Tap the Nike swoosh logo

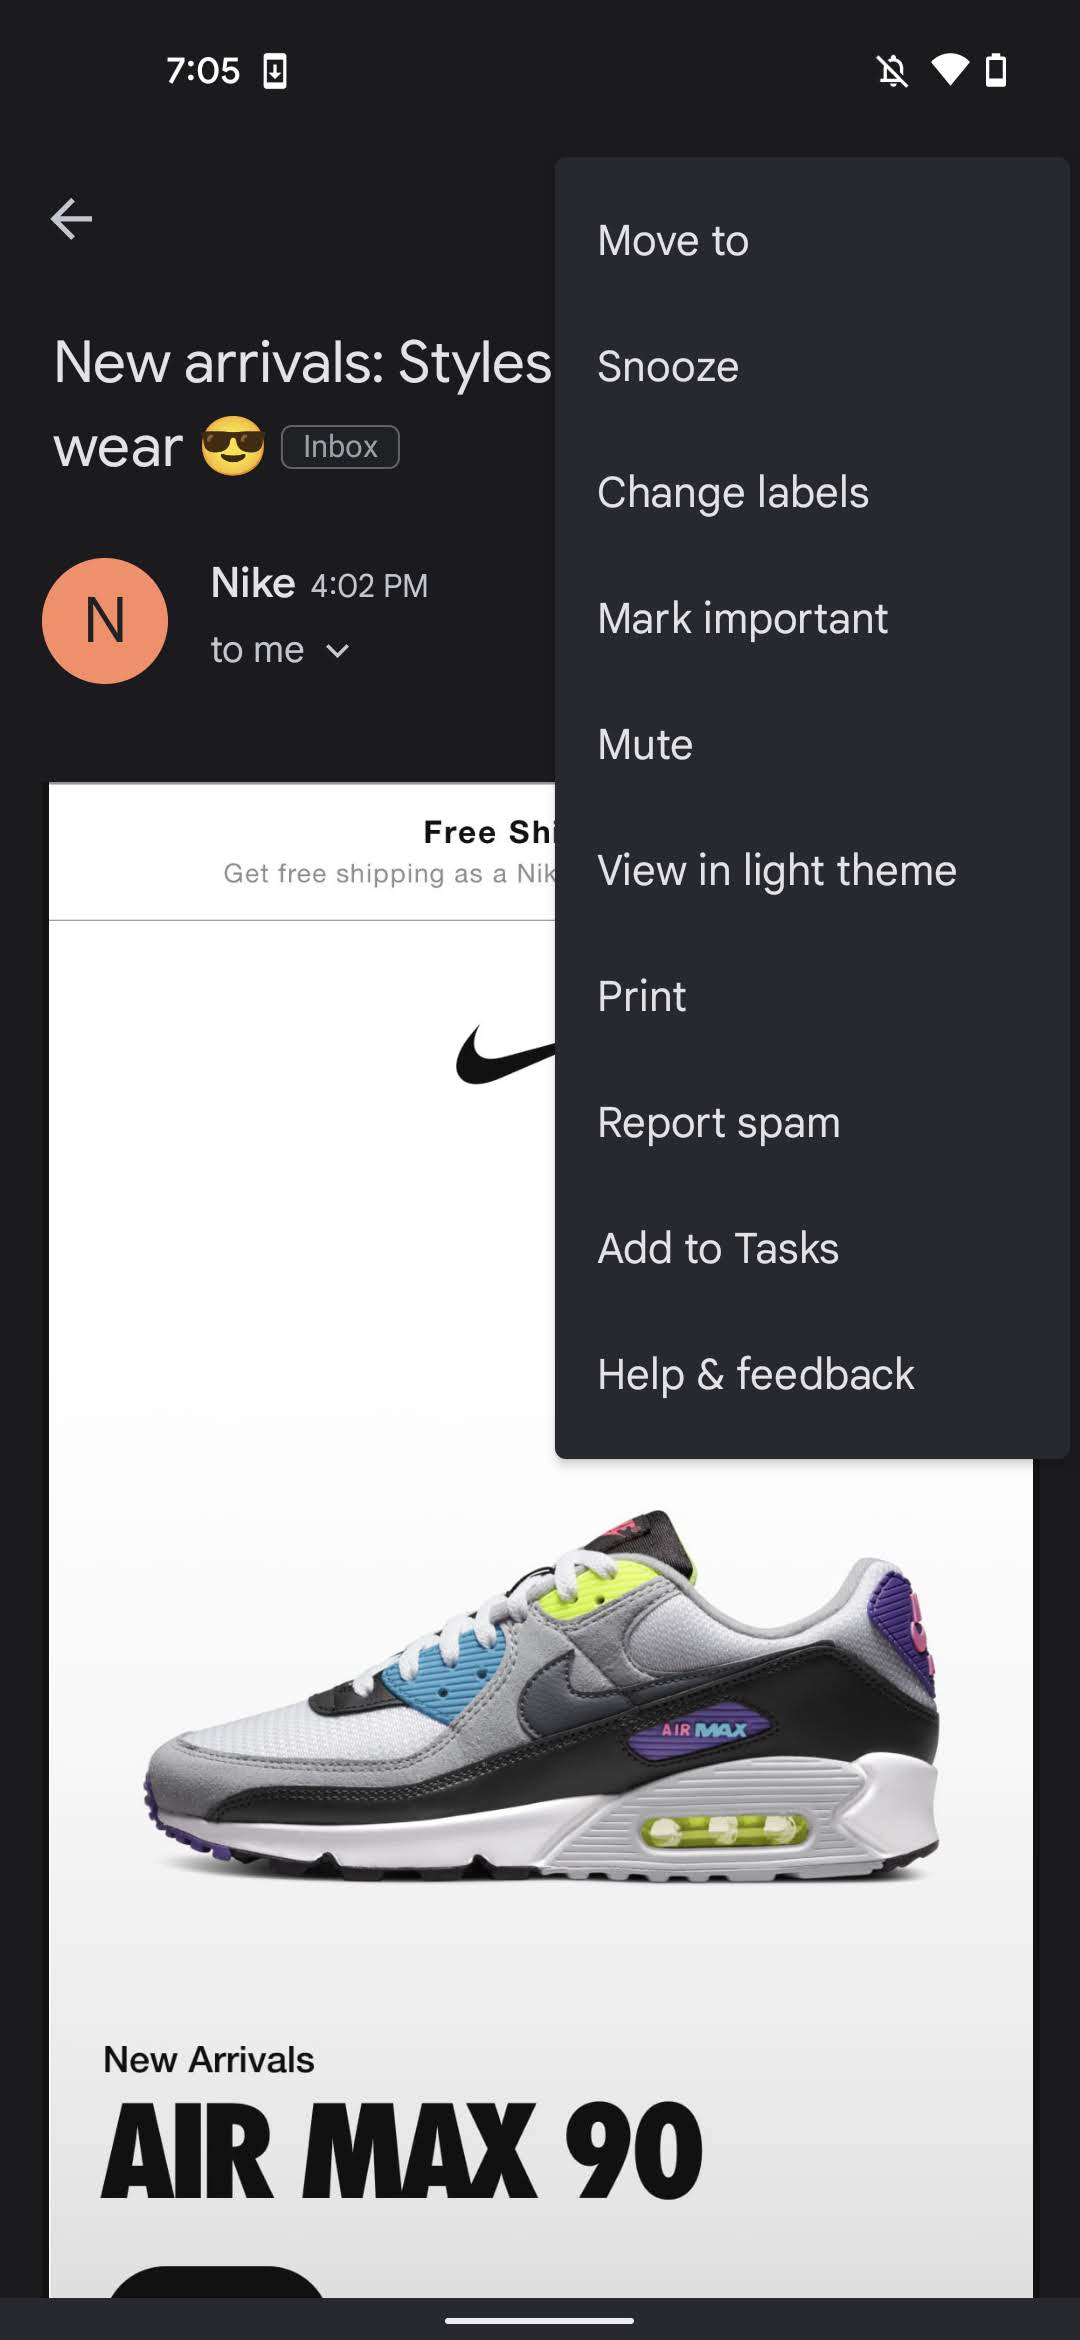506,1055
